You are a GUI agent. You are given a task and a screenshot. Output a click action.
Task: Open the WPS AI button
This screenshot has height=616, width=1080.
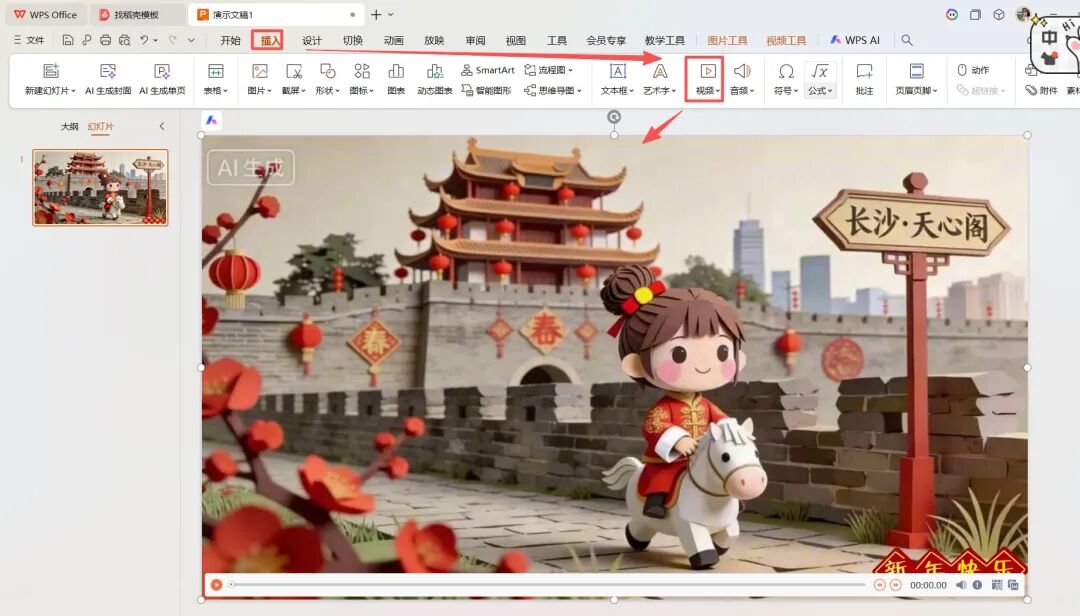[x=855, y=40]
